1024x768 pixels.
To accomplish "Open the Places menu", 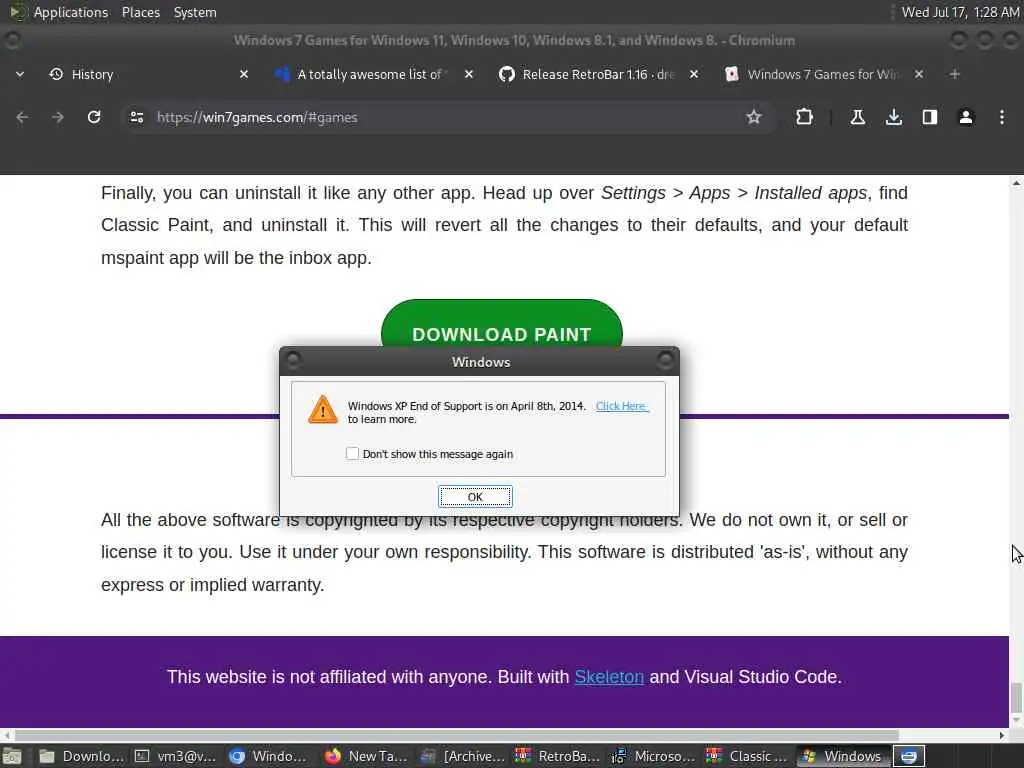I will [x=141, y=12].
